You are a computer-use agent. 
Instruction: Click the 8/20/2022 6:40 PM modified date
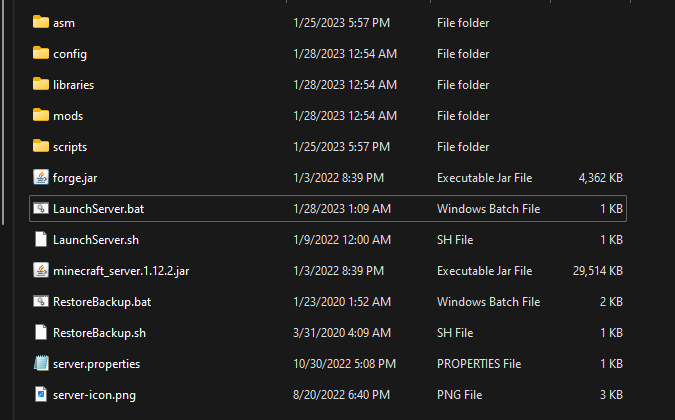click(x=341, y=395)
